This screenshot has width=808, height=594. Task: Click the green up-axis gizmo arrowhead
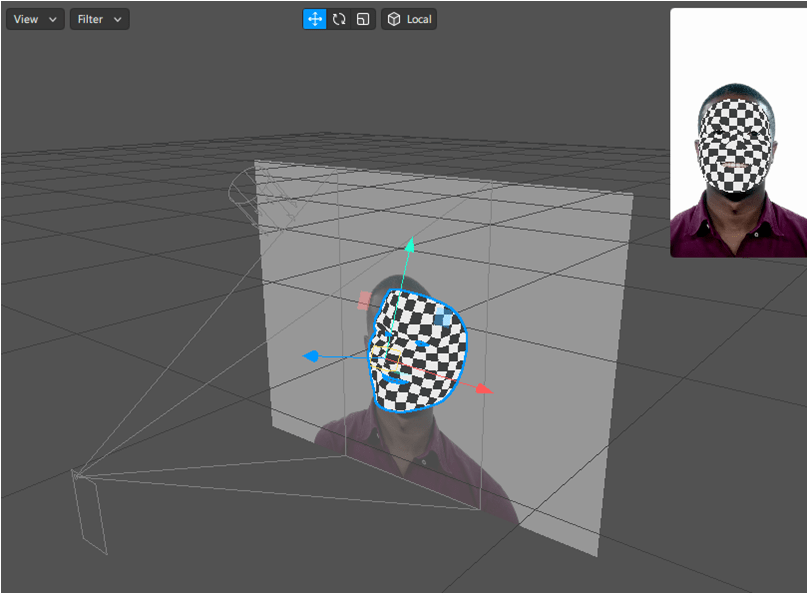coord(409,244)
